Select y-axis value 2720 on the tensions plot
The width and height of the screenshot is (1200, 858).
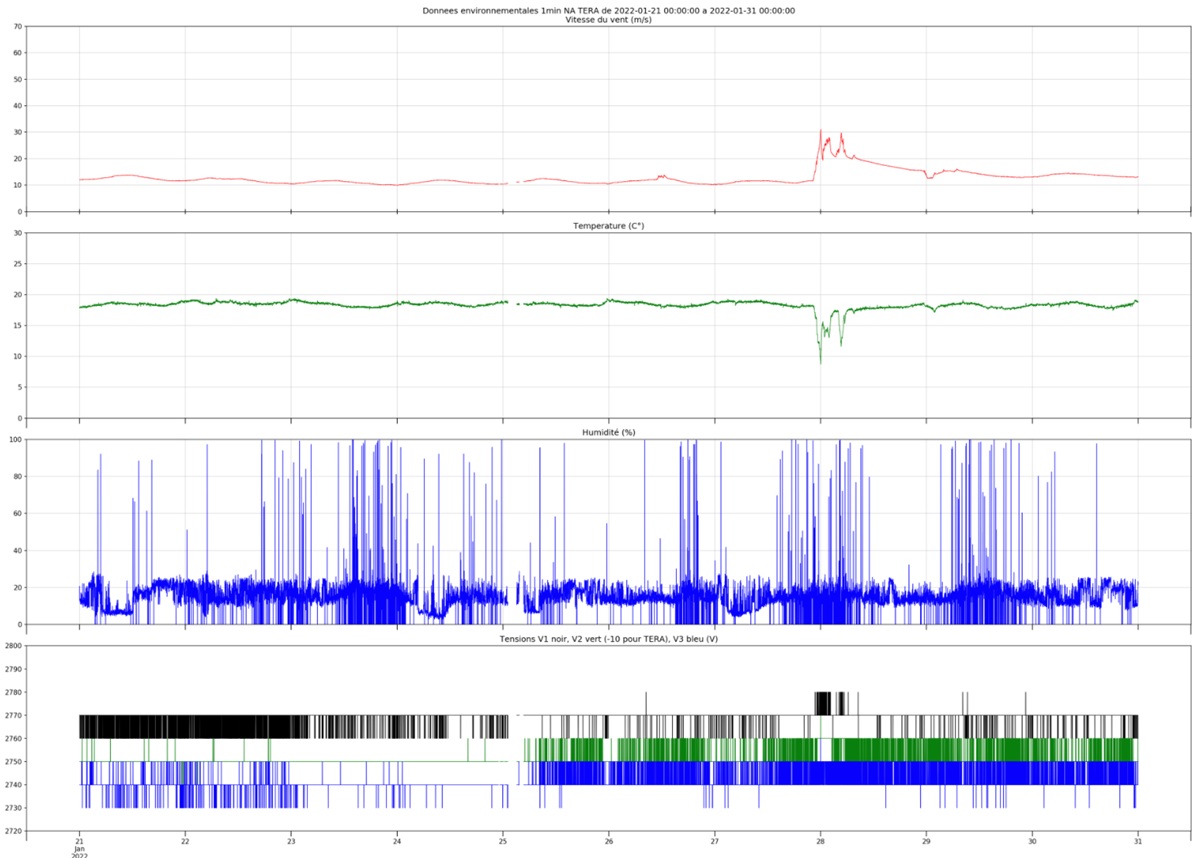(x=12, y=831)
